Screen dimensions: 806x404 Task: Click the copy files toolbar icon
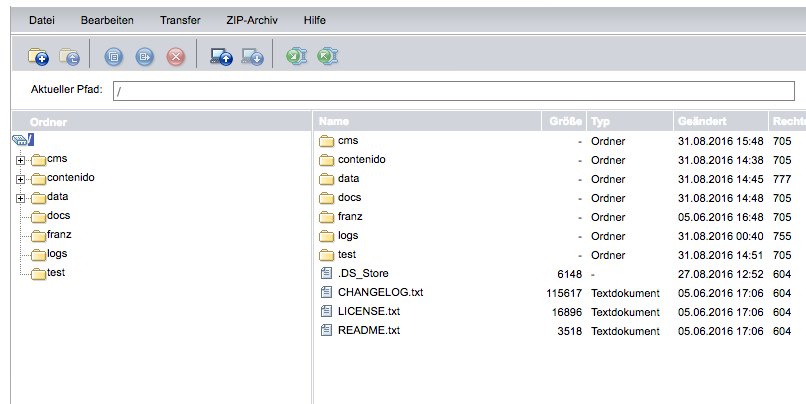point(113,57)
